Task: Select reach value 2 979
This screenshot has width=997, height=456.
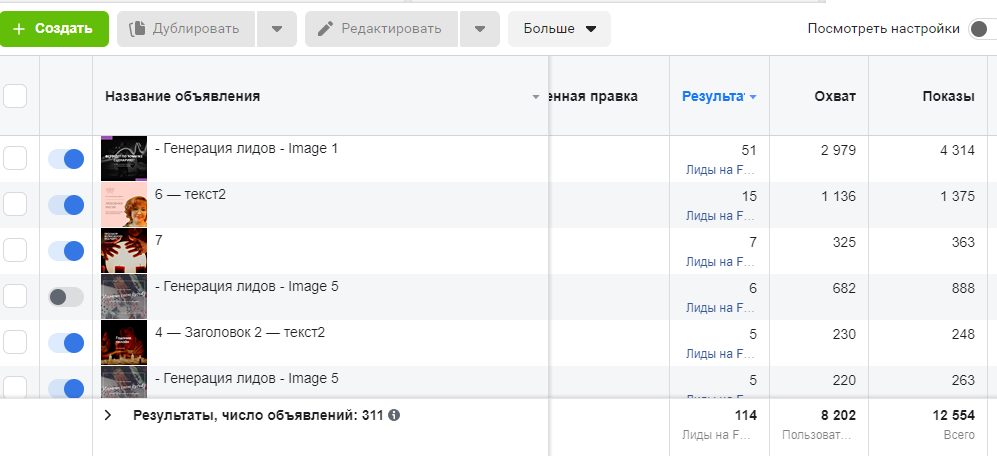Action: coord(837,150)
